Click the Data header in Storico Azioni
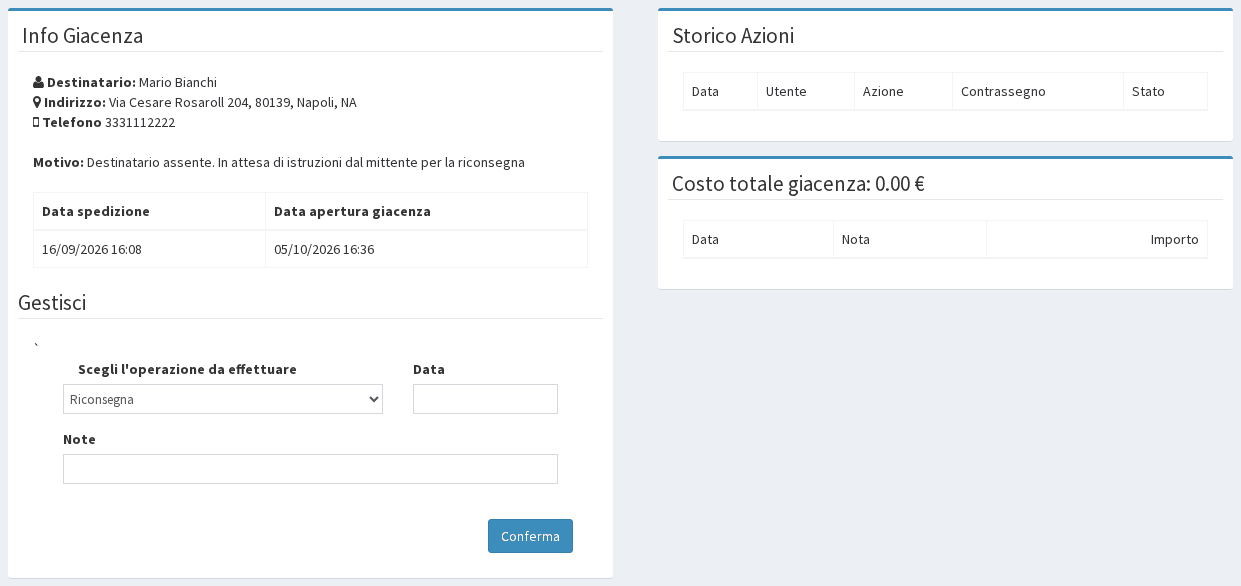 [721, 91]
